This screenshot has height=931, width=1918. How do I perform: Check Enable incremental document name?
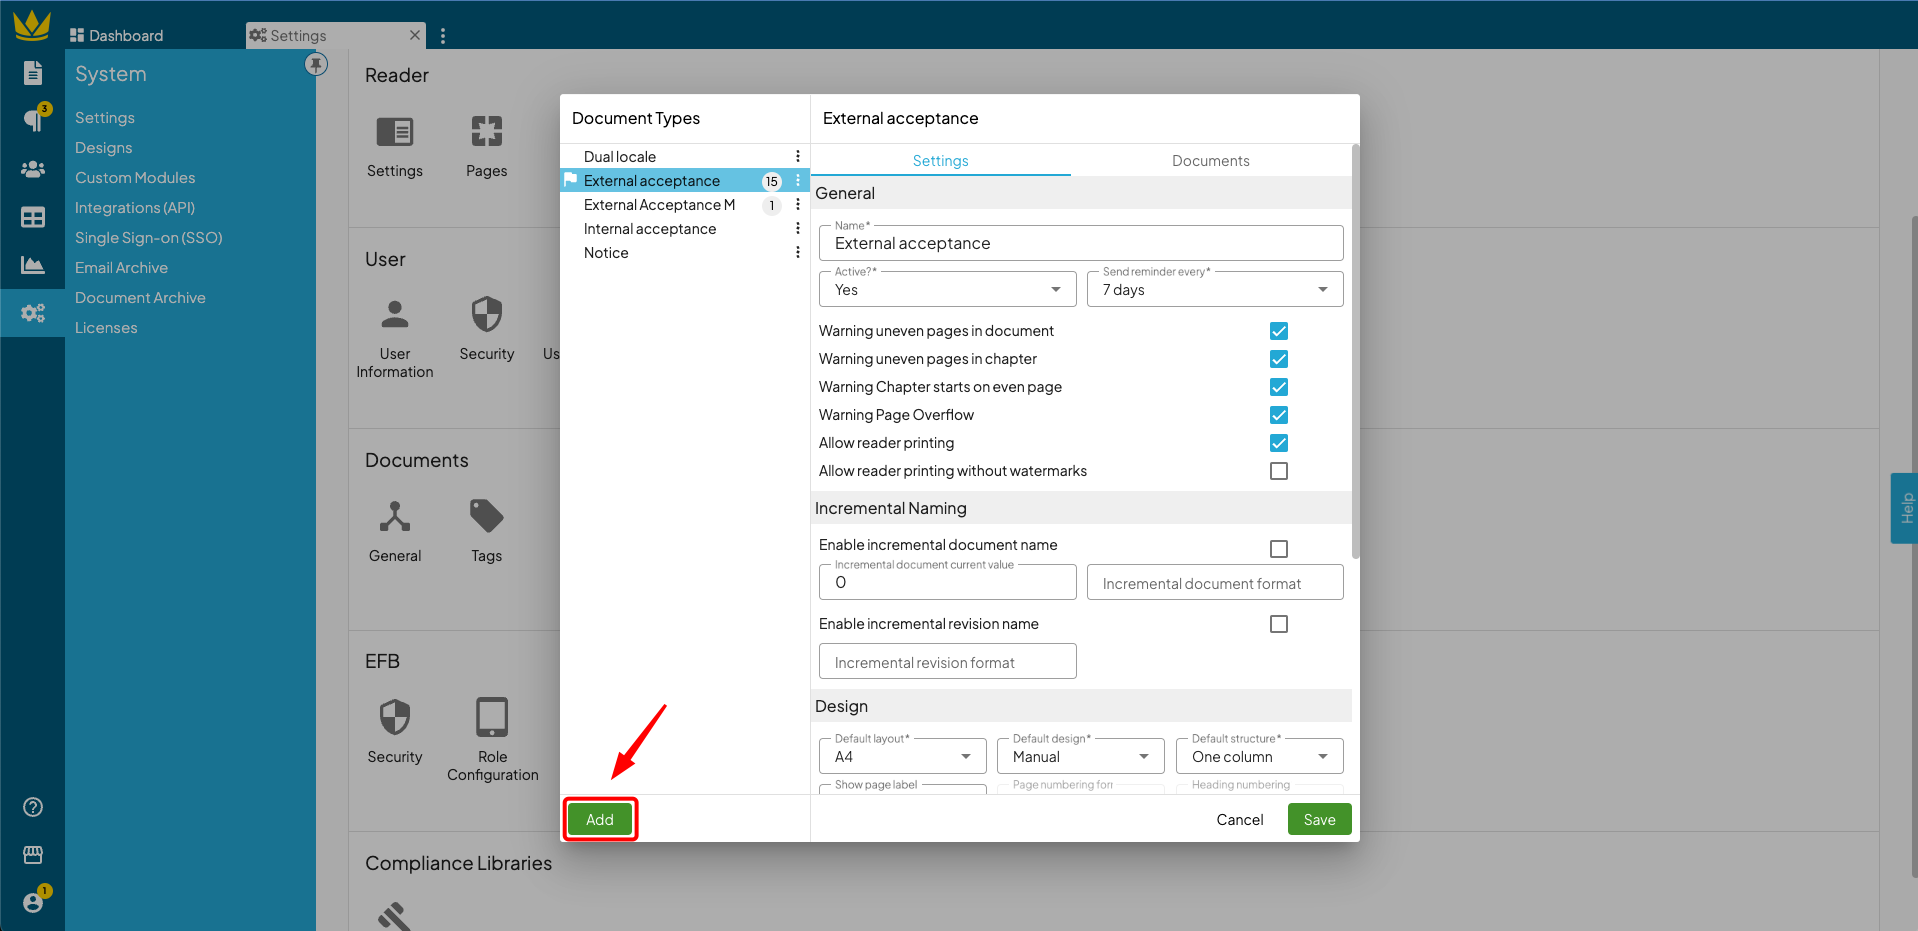click(1278, 549)
